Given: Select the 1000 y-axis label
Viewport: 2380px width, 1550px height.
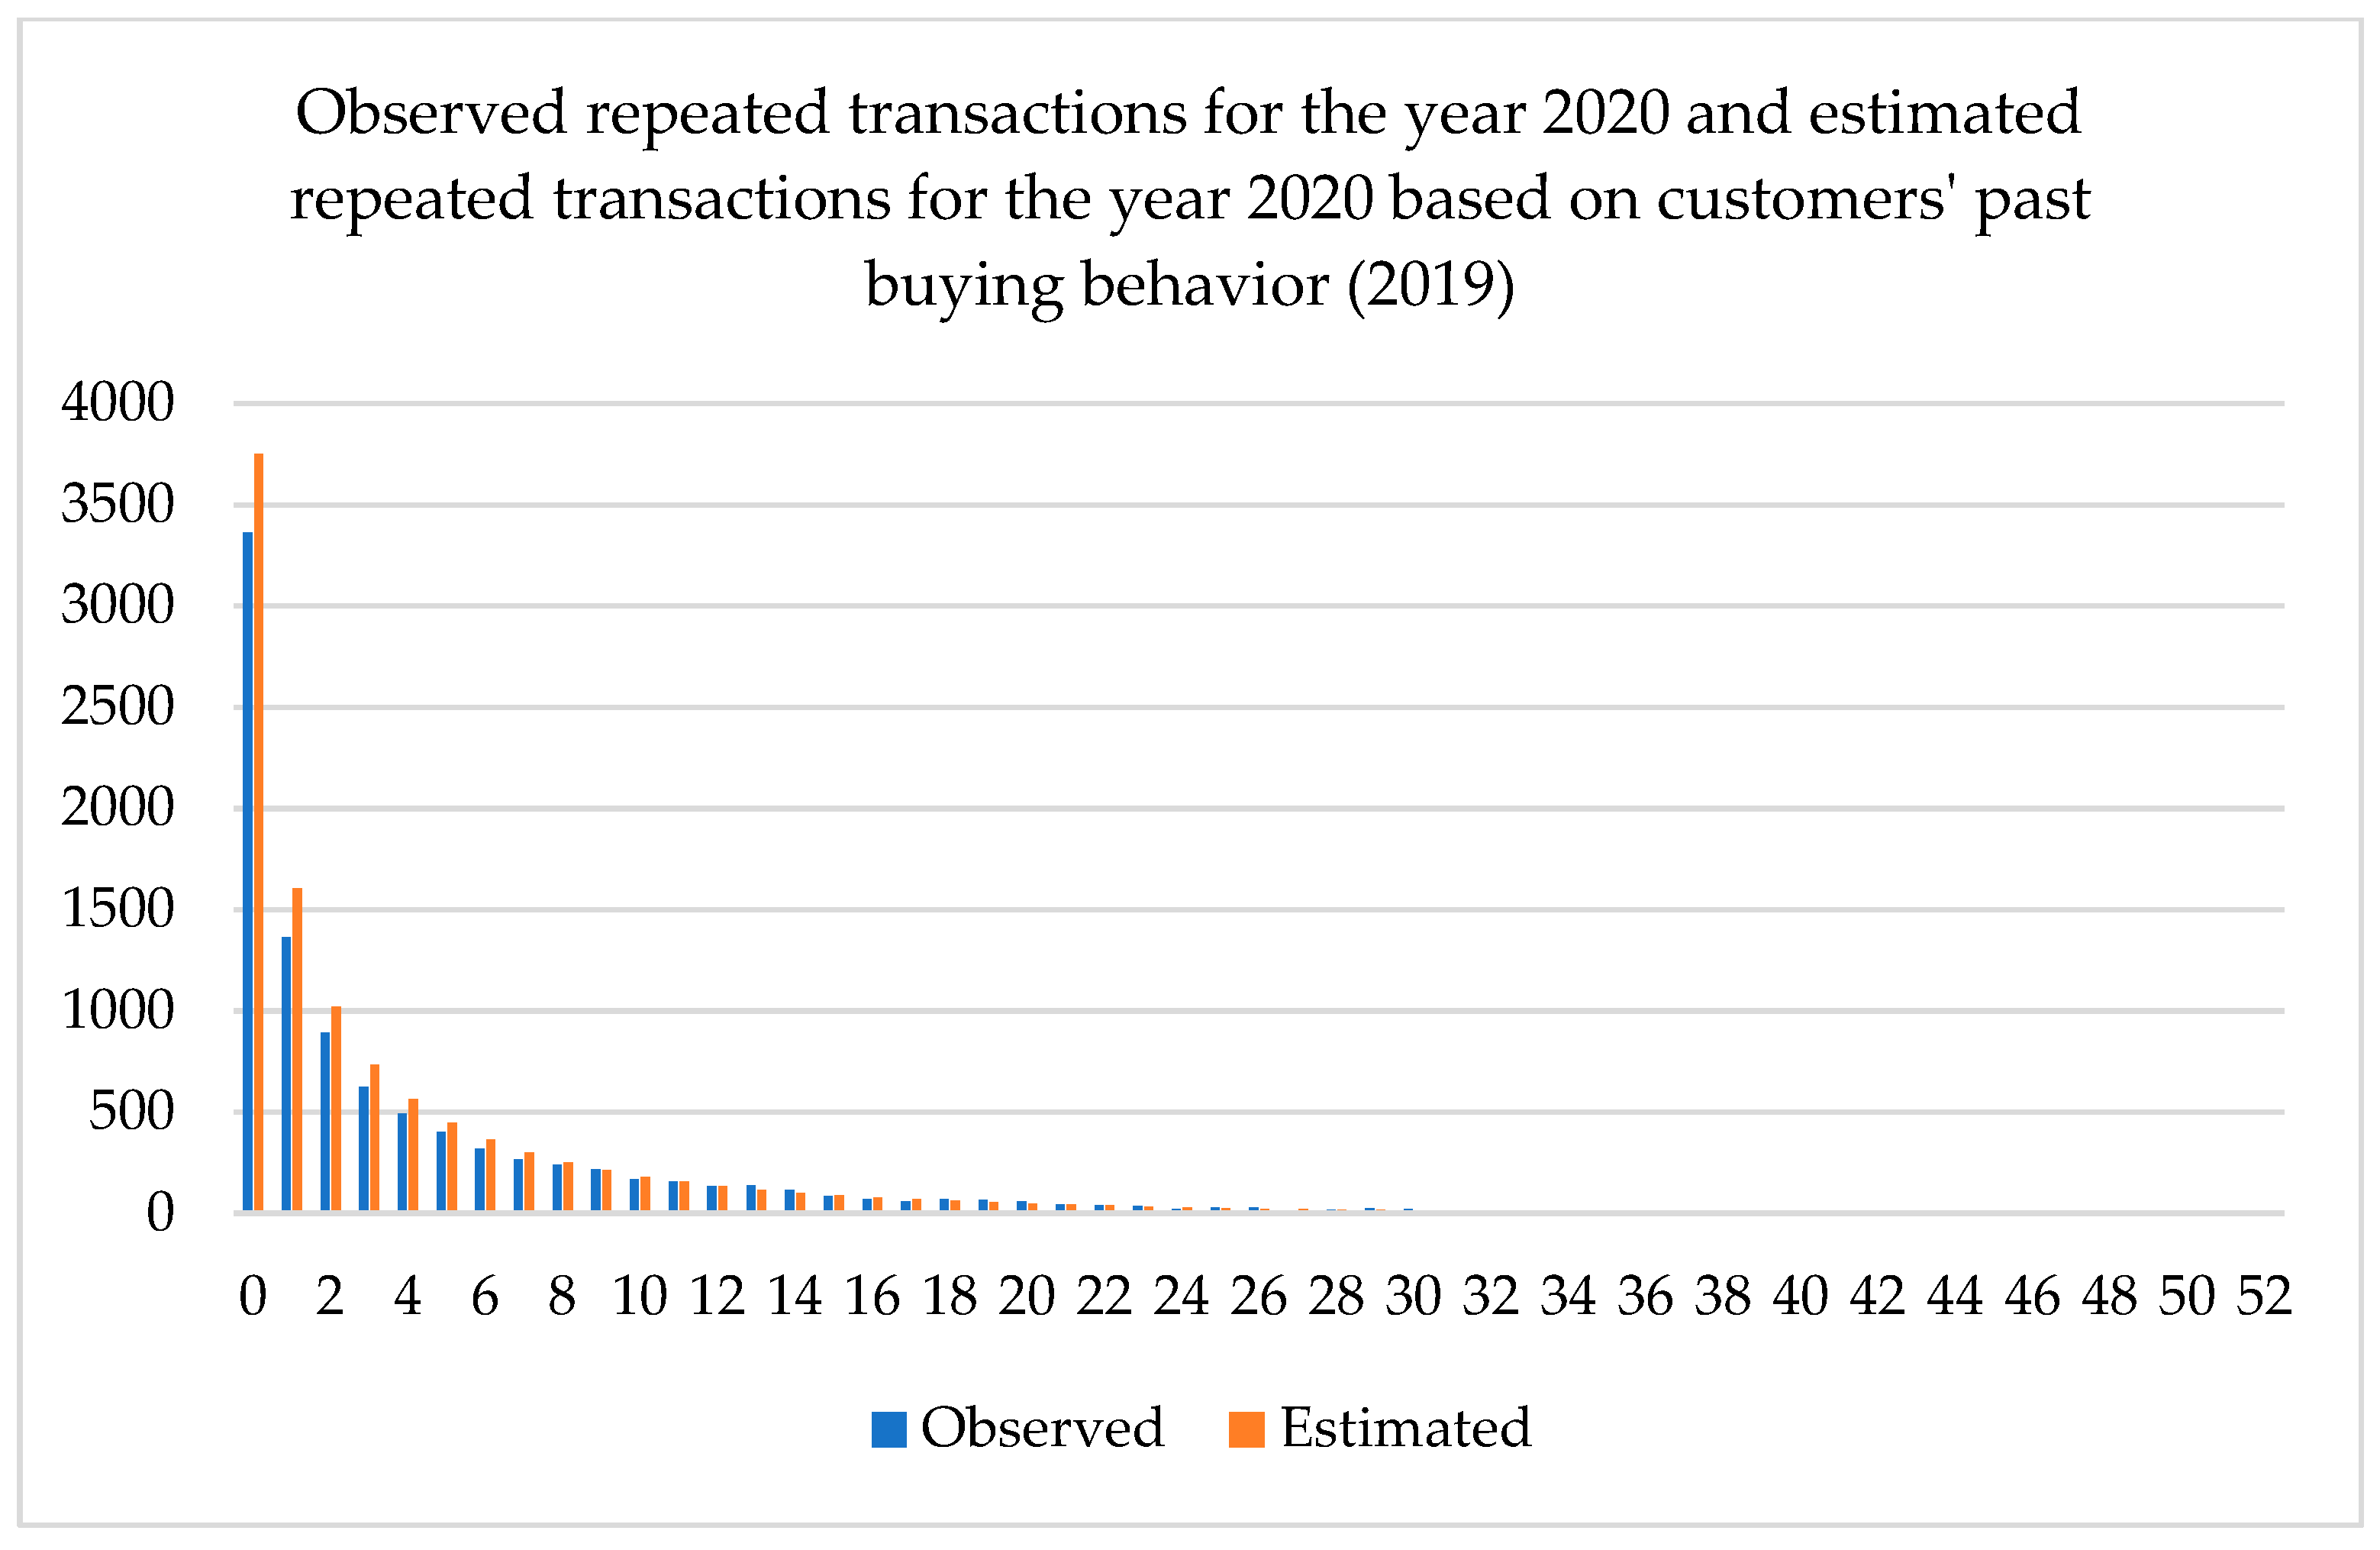Looking at the screenshot, I should (118, 1011).
